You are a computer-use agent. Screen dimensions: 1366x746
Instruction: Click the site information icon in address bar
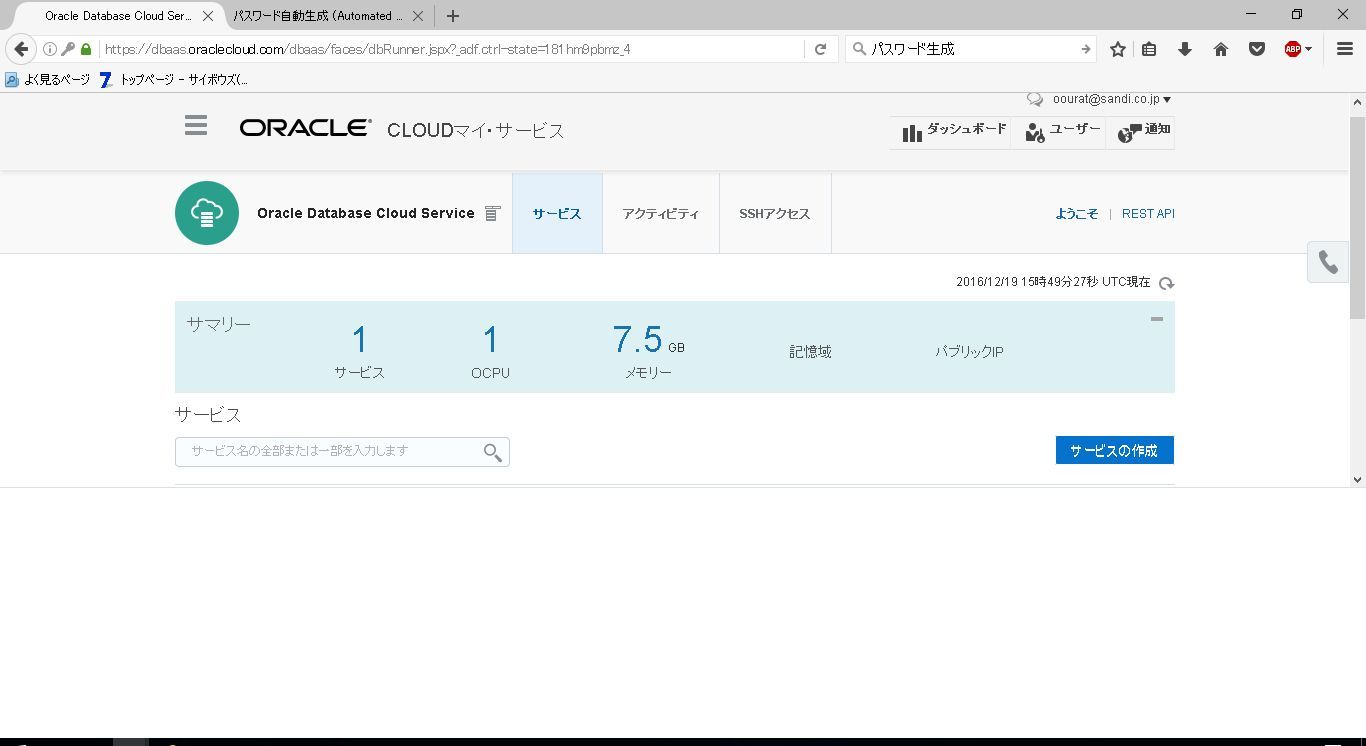point(49,49)
